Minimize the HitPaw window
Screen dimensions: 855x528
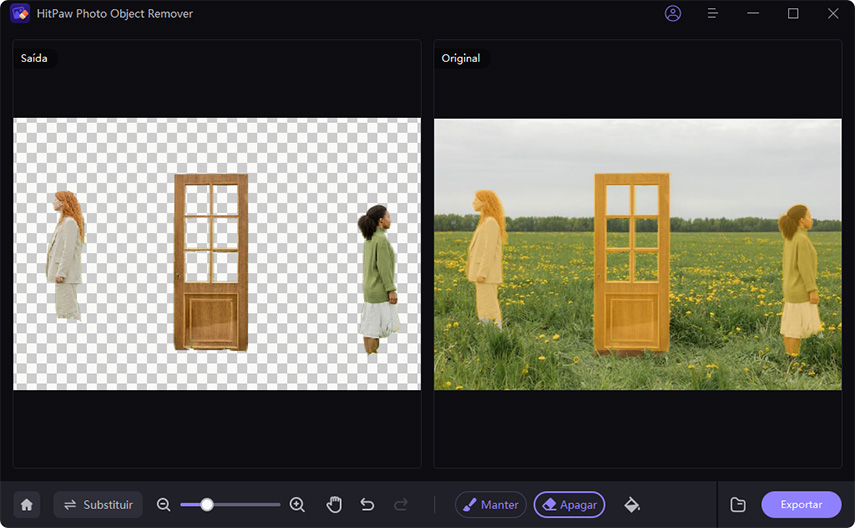click(753, 13)
